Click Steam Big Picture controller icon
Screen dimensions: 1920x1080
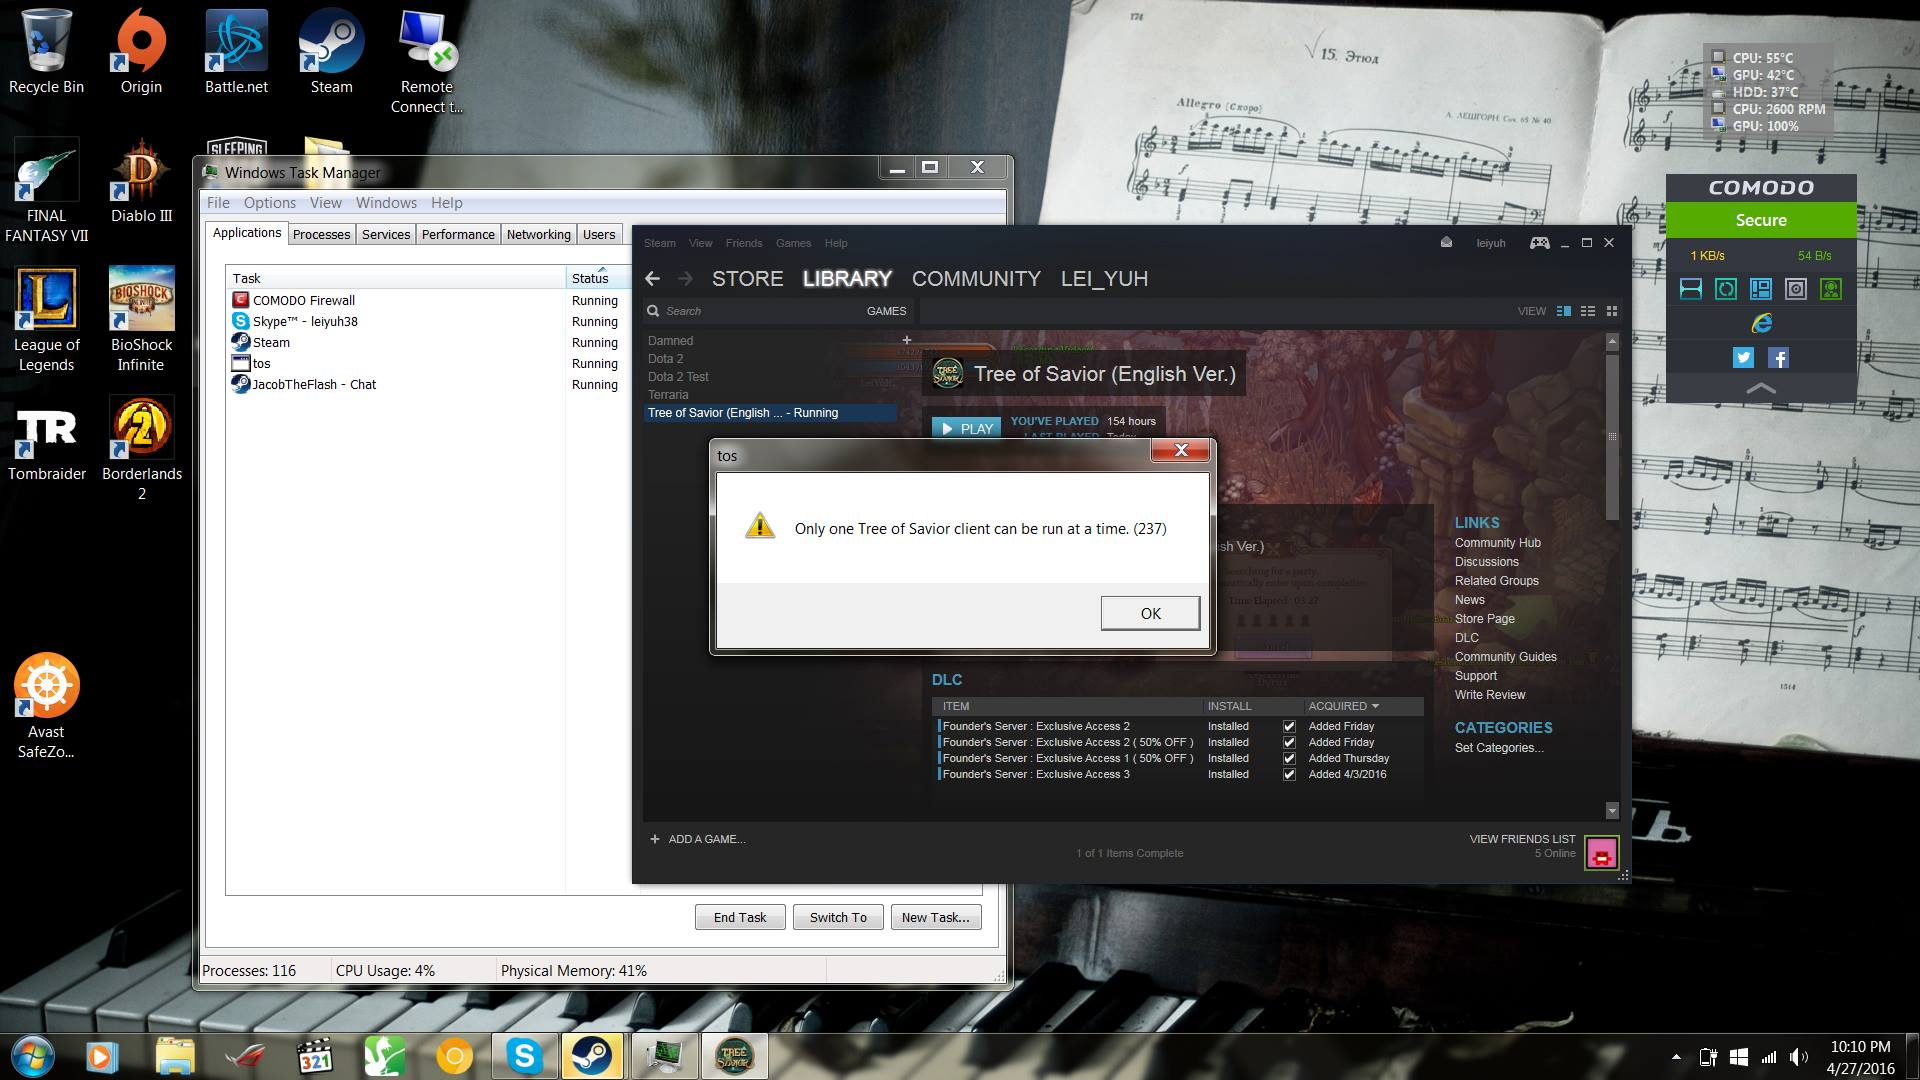(x=1539, y=243)
